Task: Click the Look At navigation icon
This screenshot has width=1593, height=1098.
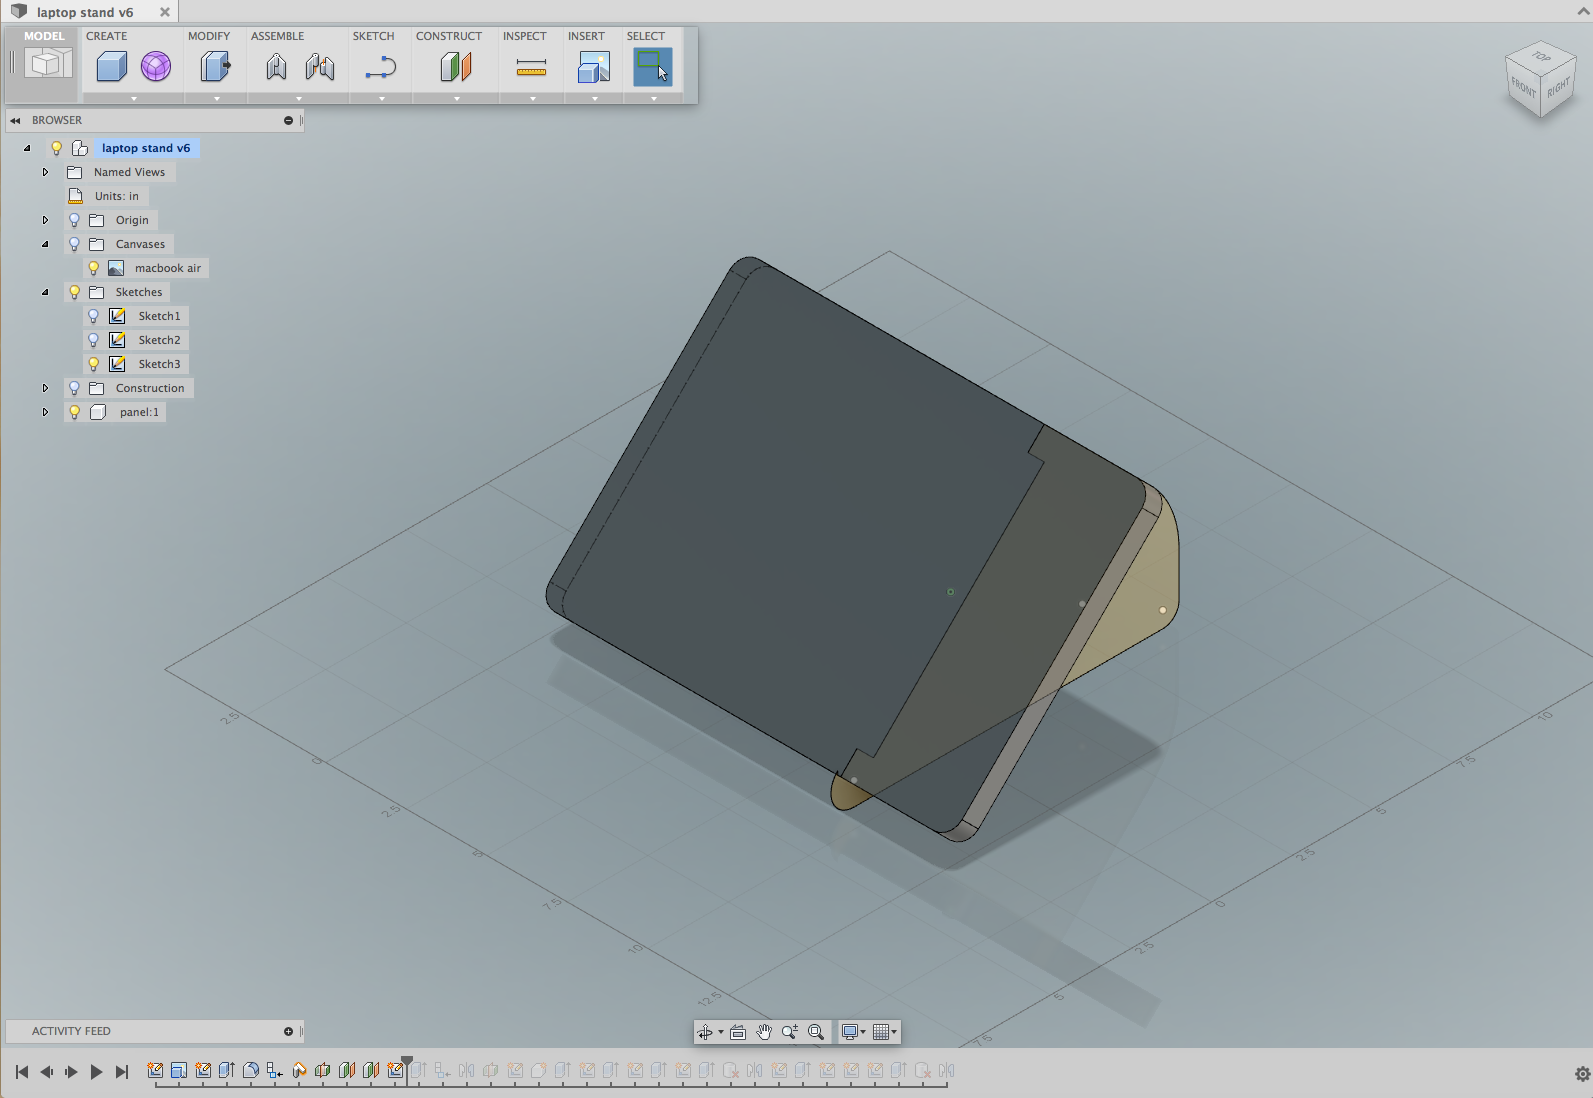Action: 738,1032
